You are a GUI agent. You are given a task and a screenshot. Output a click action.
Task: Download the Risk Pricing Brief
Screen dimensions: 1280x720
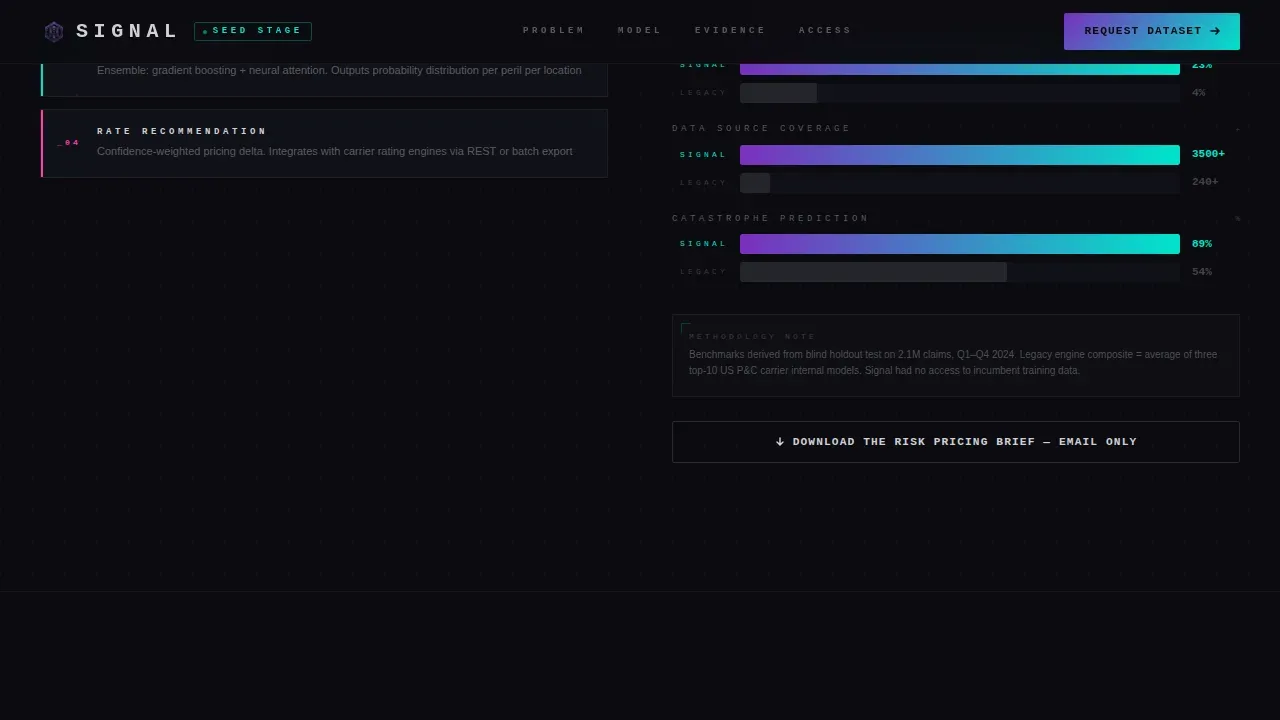pyautogui.click(x=956, y=442)
